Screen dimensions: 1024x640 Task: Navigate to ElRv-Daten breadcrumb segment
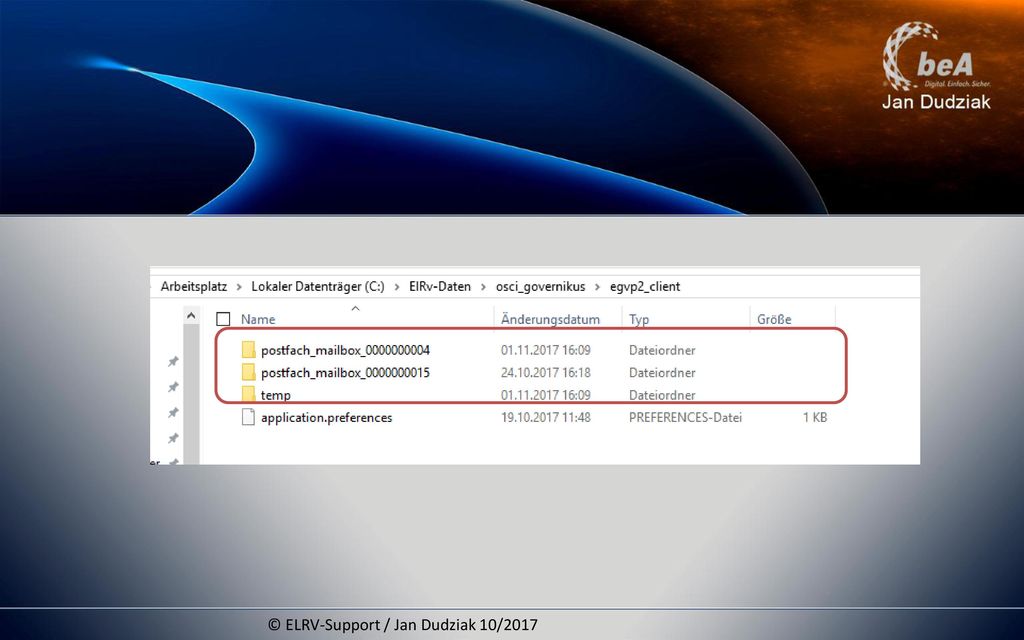tap(440, 286)
